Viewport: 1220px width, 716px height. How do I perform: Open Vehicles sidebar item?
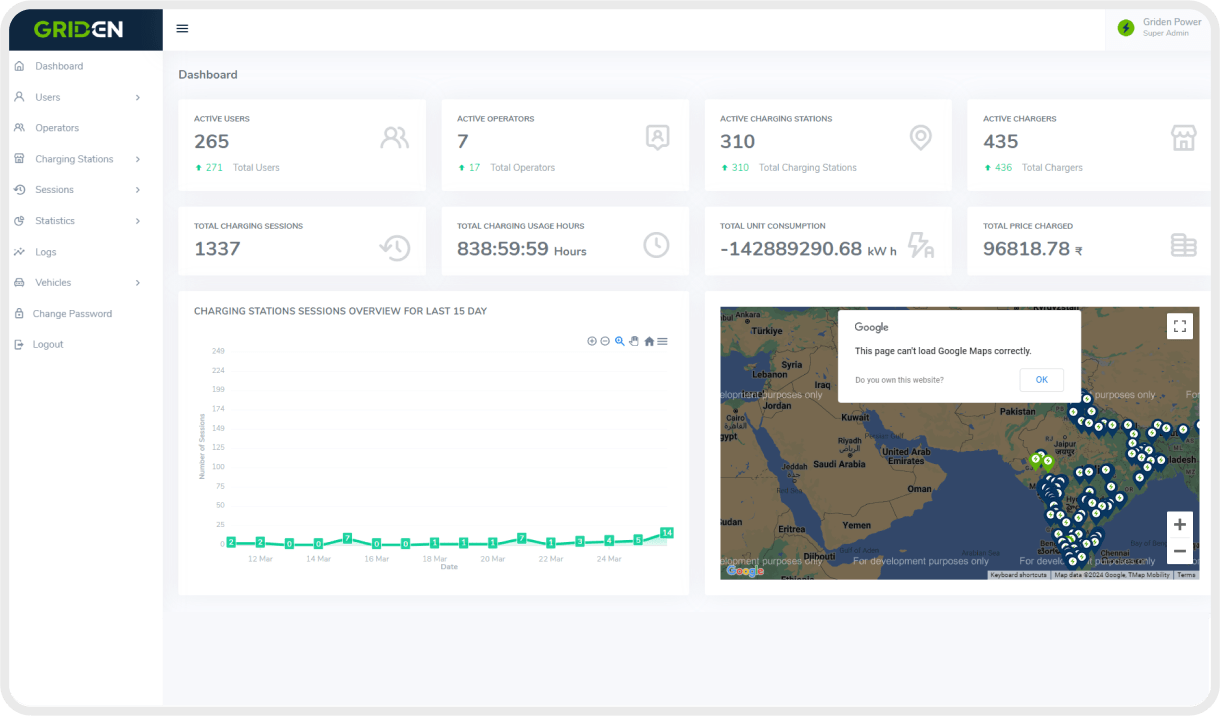53,283
